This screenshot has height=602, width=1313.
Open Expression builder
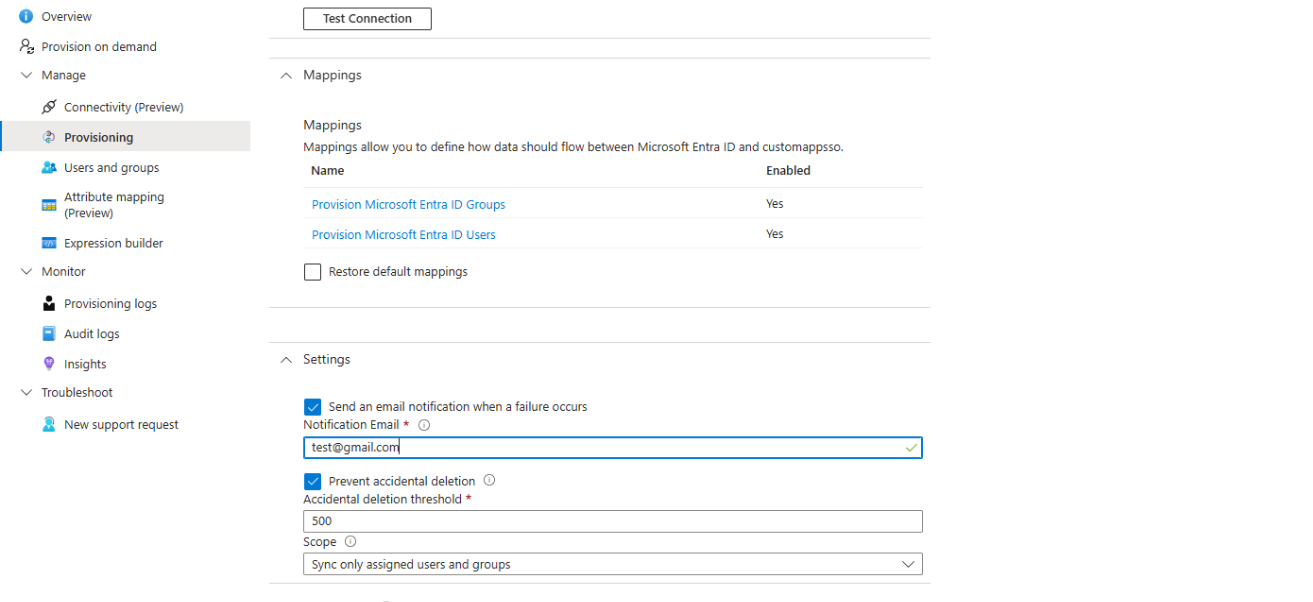(x=113, y=243)
